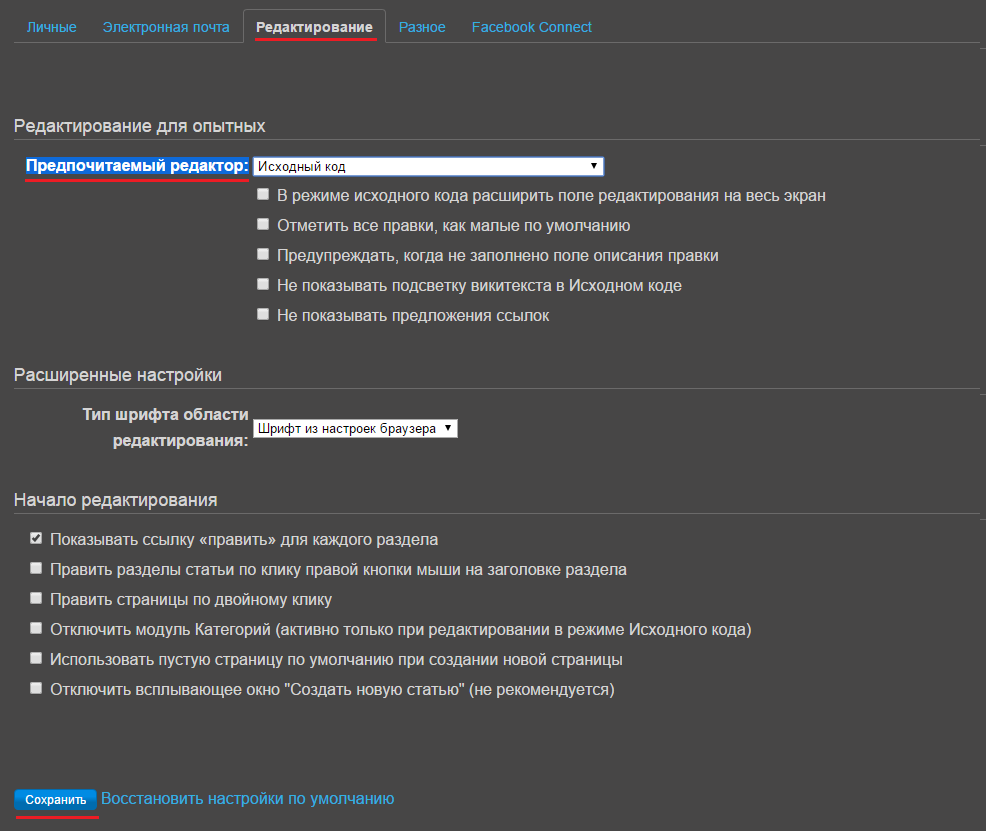The width and height of the screenshot is (986, 831).
Task: Click 'Восстановить настройки по умолчанию' link
Action: [248, 799]
